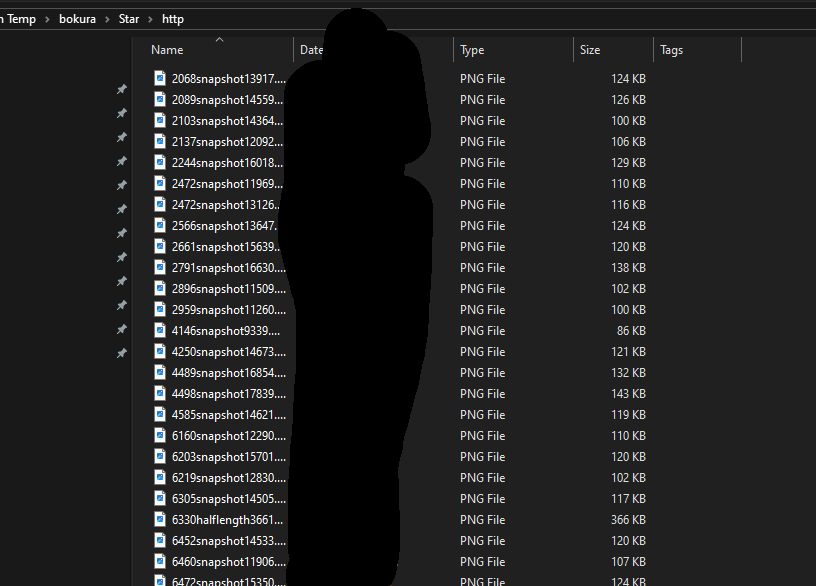Click the 107 KB size value
816x586 pixels.
pyautogui.click(x=628, y=562)
